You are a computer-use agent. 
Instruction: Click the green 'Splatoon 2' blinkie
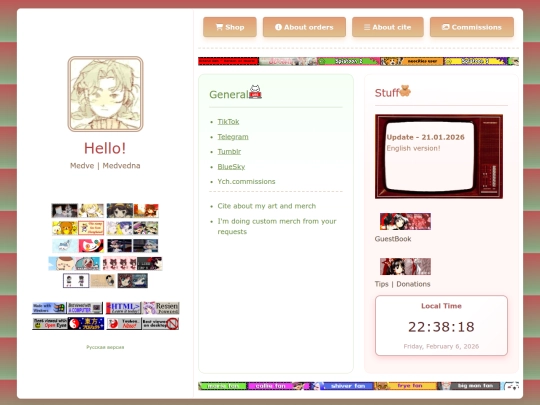click(x=349, y=61)
